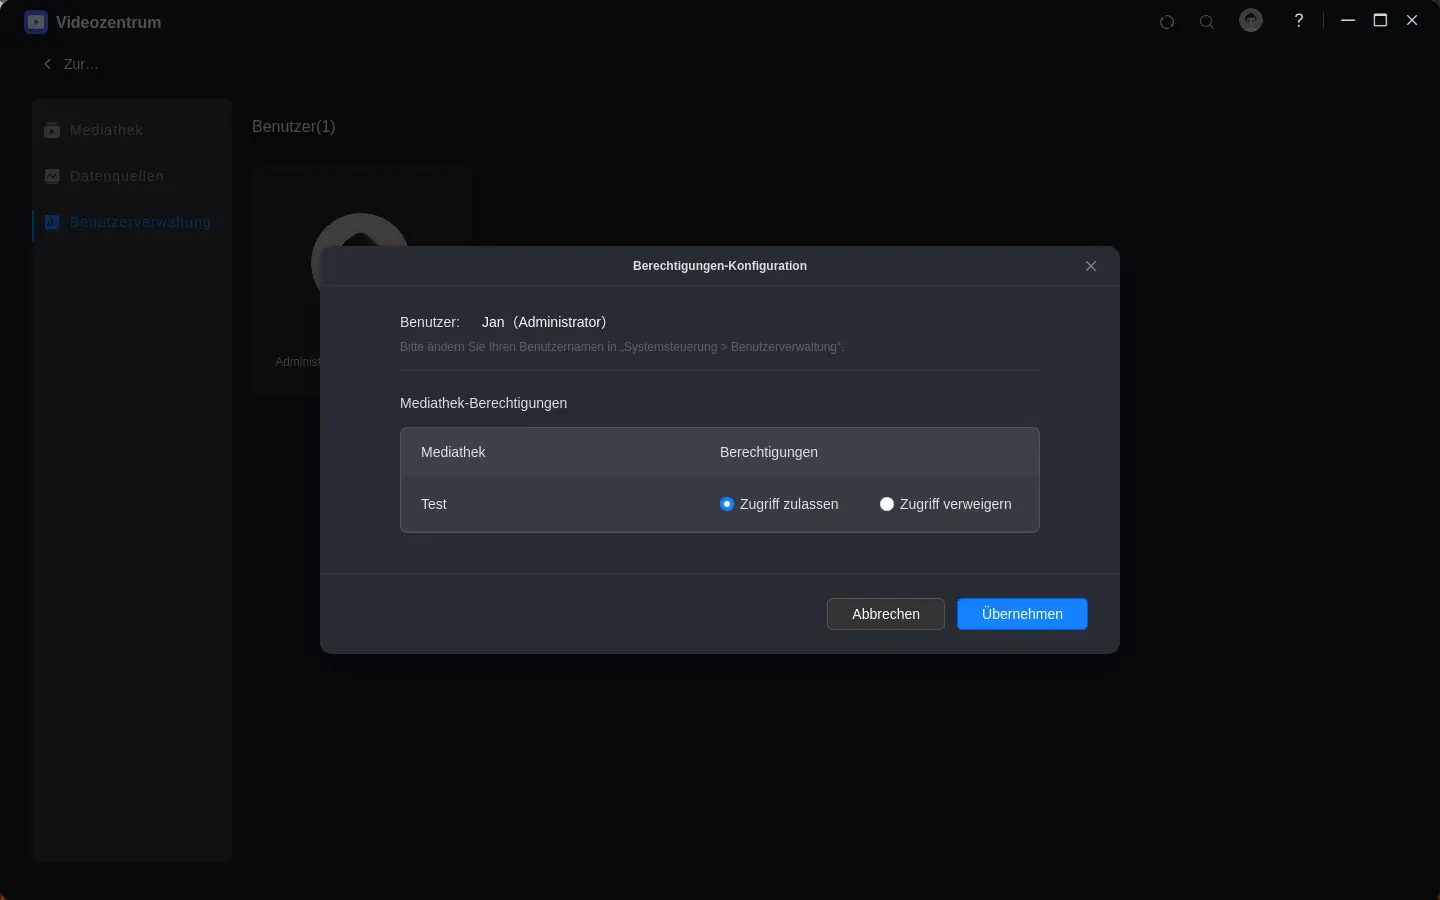
Task: Open help via the question mark icon
Action: (x=1299, y=21)
